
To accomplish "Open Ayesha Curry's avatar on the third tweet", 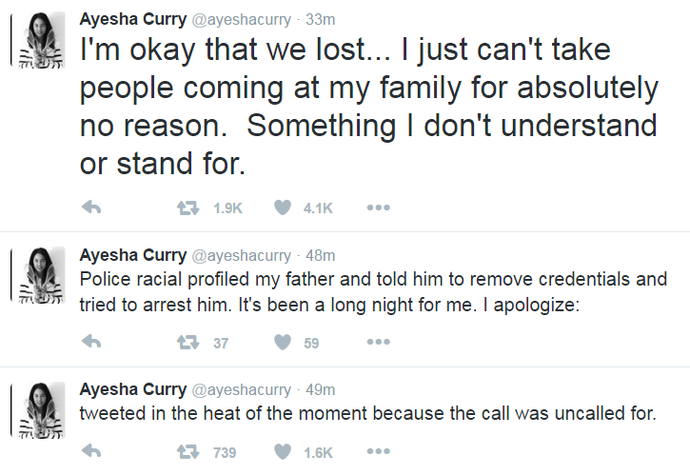I will (42, 408).
